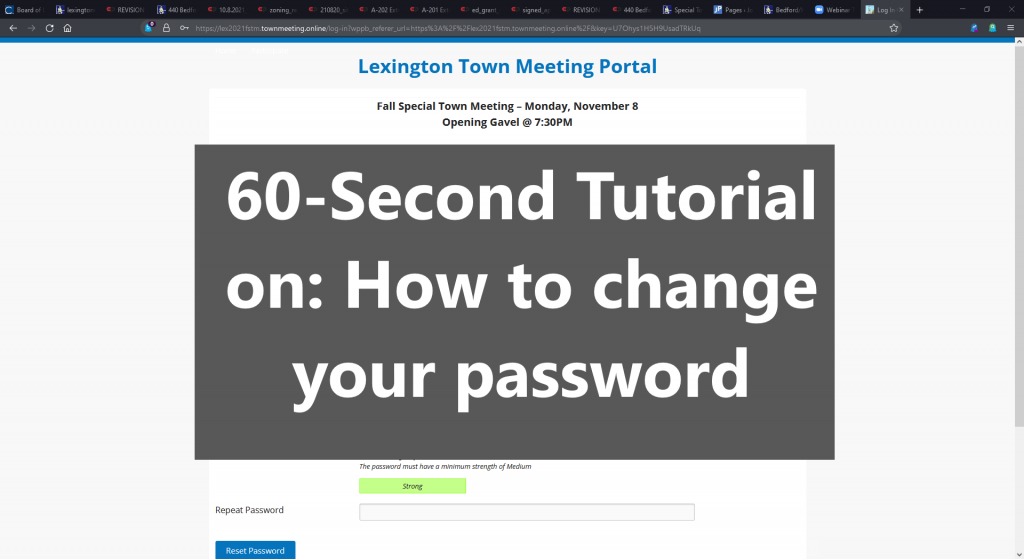The image size is (1024, 559).
Task: Switch to the Webinar Zoom tab
Action: (x=833, y=10)
